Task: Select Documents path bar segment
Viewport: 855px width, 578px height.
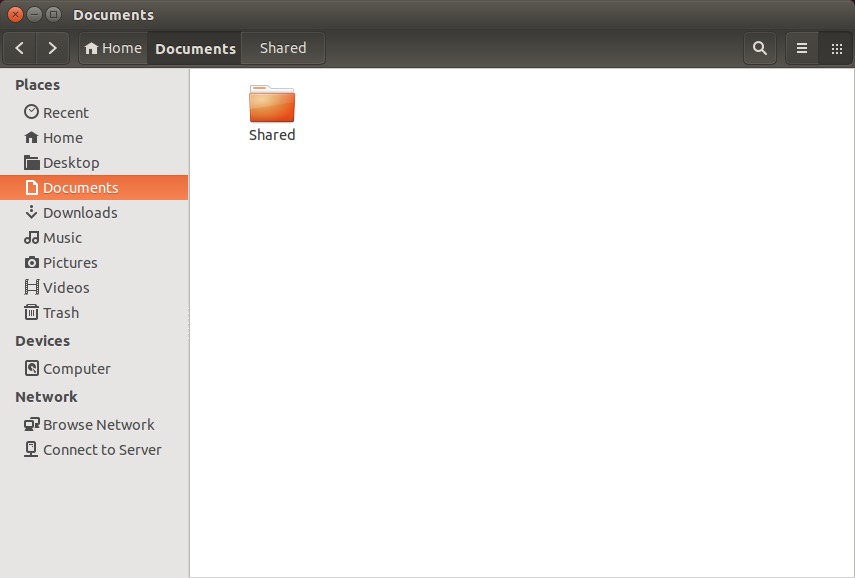Action: [x=195, y=48]
